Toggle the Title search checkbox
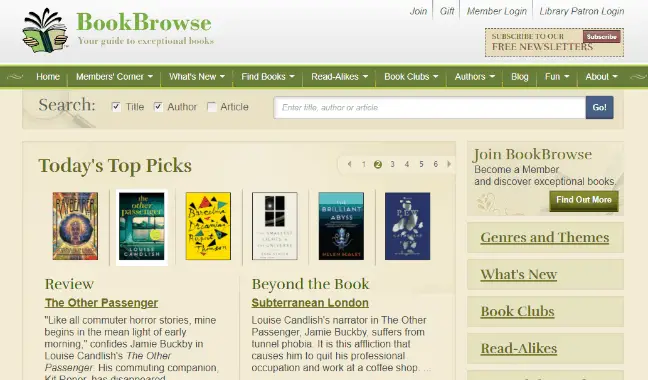The width and height of the screenshot is (648, 380). point(116,107)
